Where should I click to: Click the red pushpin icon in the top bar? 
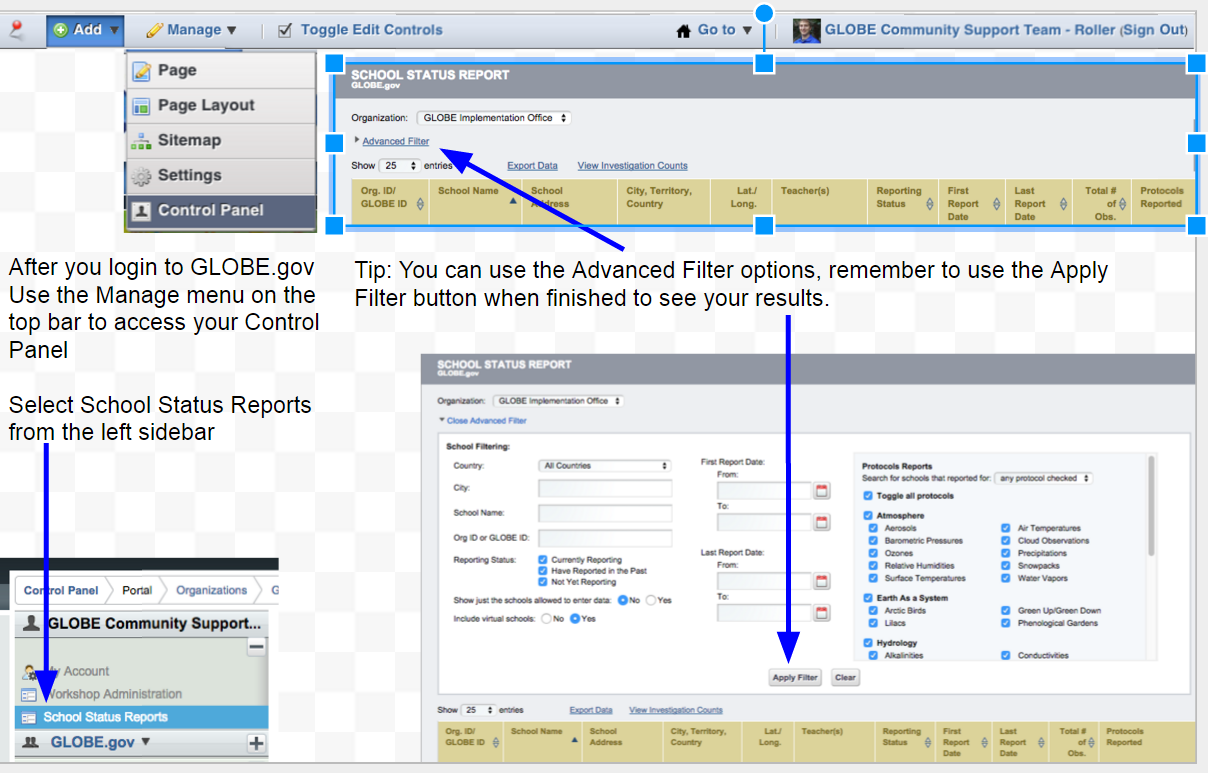coord(15,30)
